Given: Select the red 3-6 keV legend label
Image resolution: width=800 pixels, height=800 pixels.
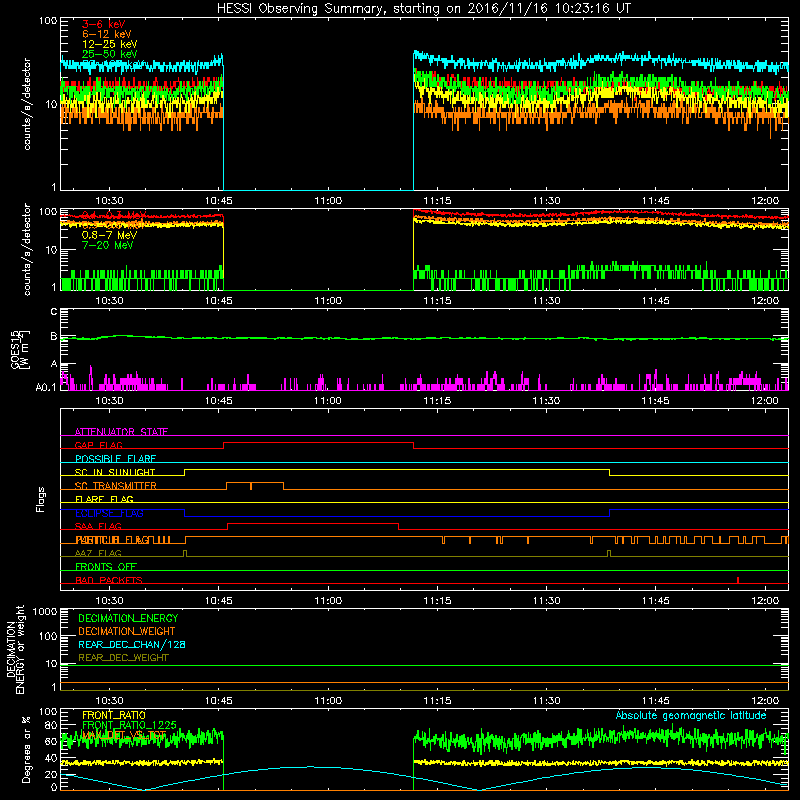Looking at the screenshot, I should [x=103, y=24].
